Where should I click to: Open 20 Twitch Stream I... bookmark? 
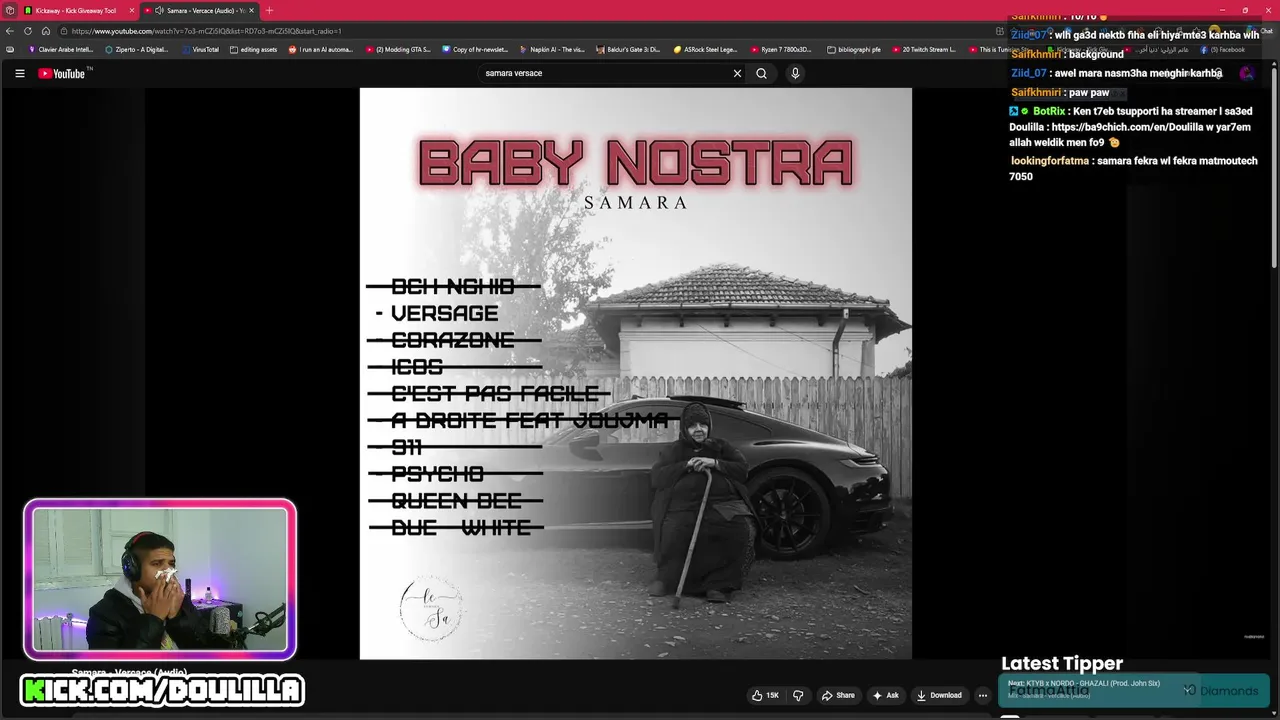924,49
